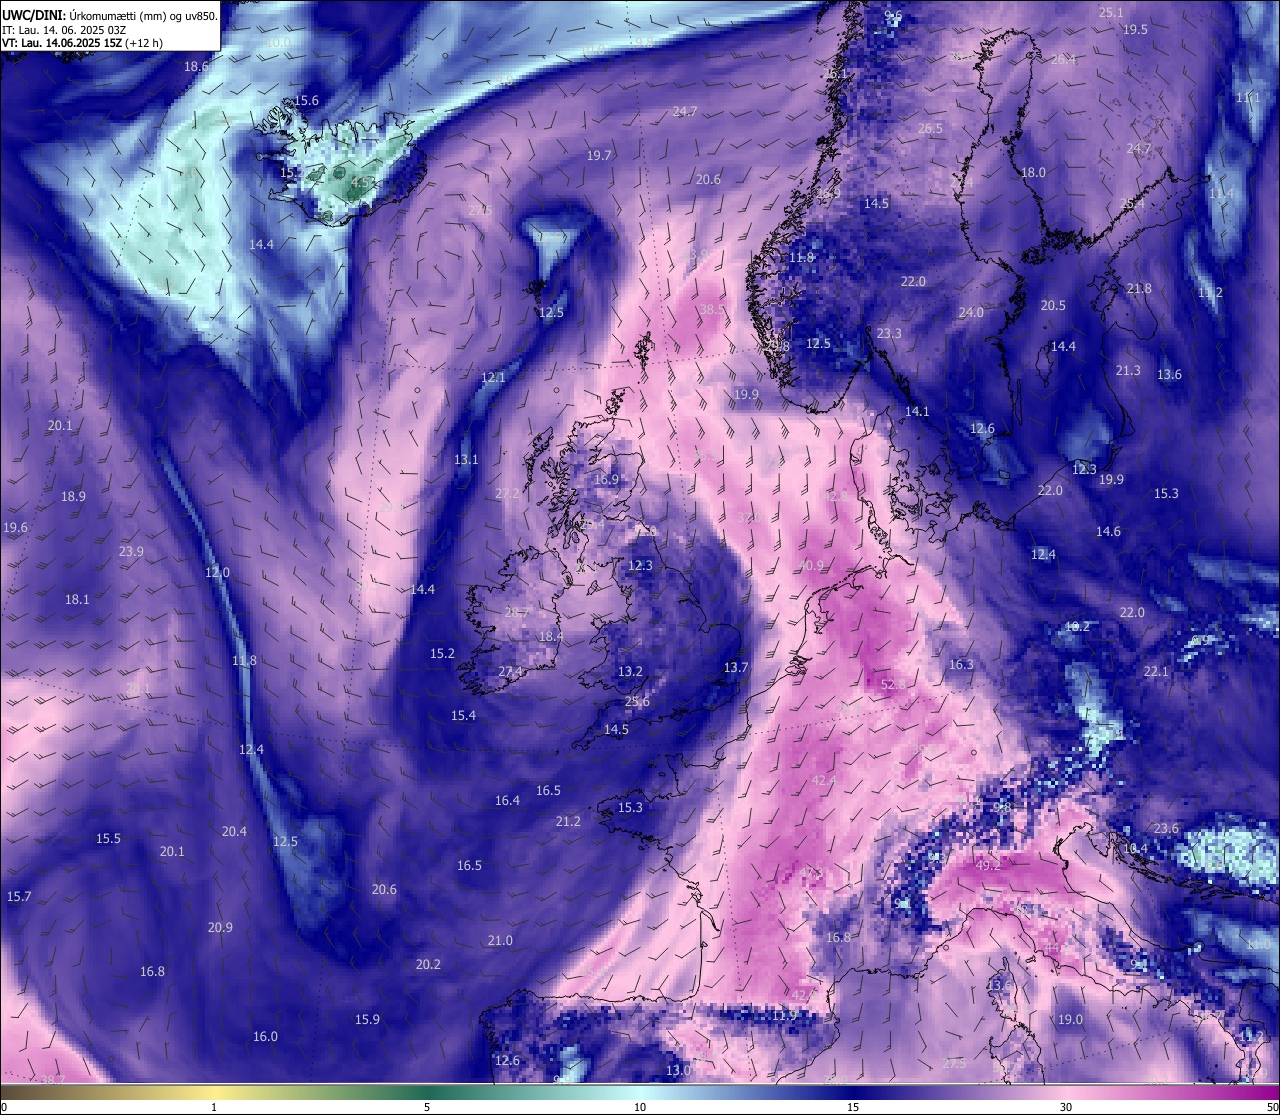Screen dimensions: 1280x1115
Task: Select the 12.0 value on the dry band
Action: pos(217,573)
